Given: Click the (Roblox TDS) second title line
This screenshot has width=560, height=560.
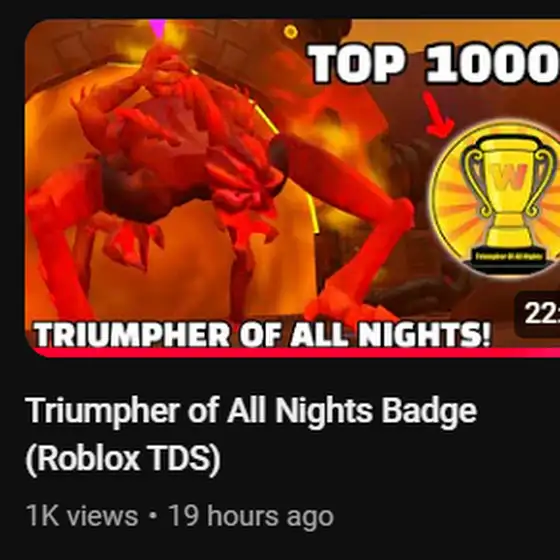Looking at the screenshot, I should point(123,459).
